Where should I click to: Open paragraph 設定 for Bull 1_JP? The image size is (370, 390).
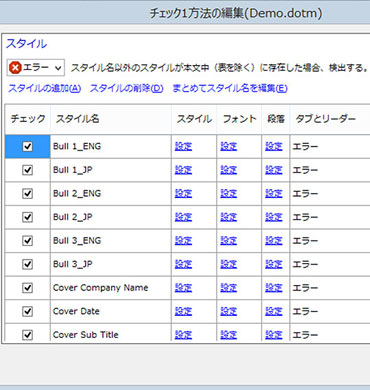coord(274,170)
